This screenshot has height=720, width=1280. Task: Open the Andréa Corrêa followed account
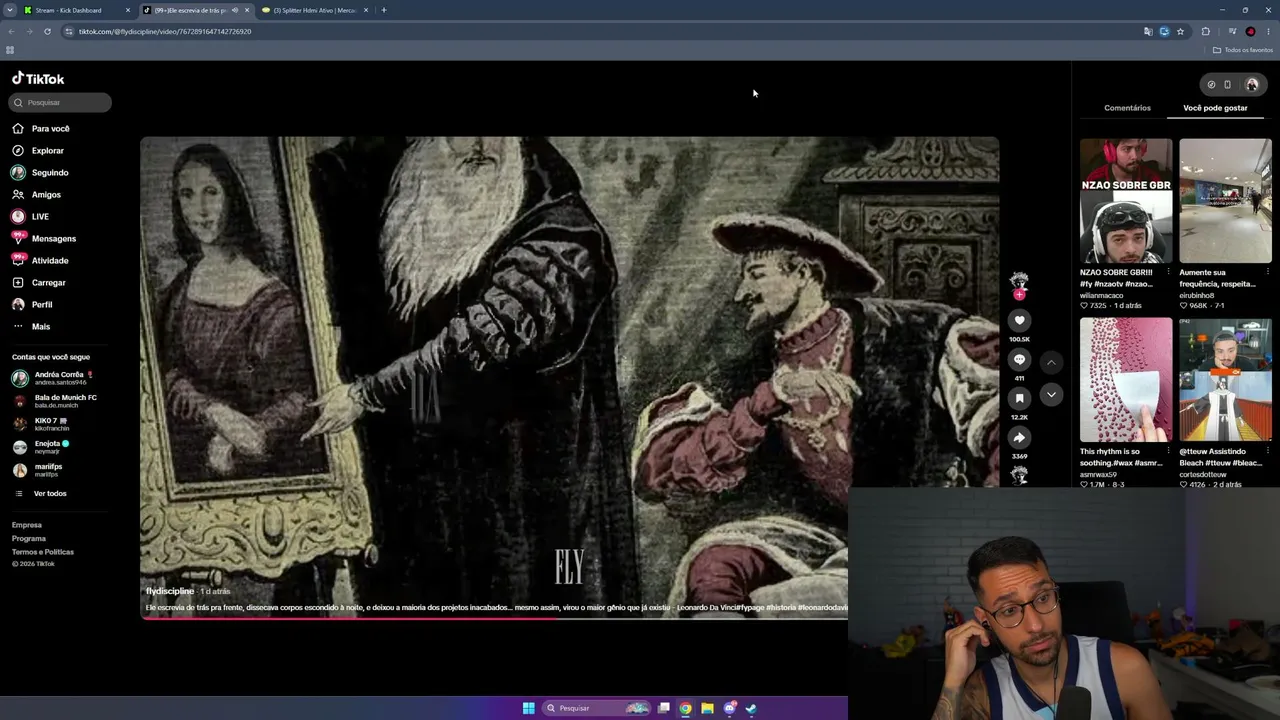(54, 378)
